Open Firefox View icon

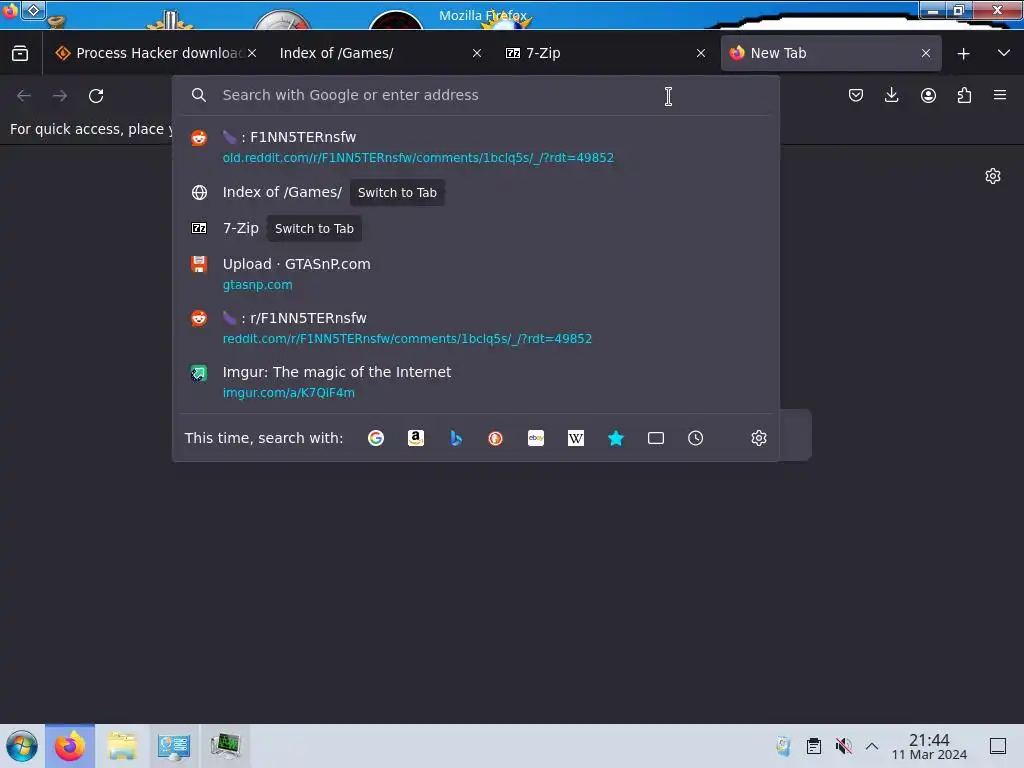click(20, 54)
